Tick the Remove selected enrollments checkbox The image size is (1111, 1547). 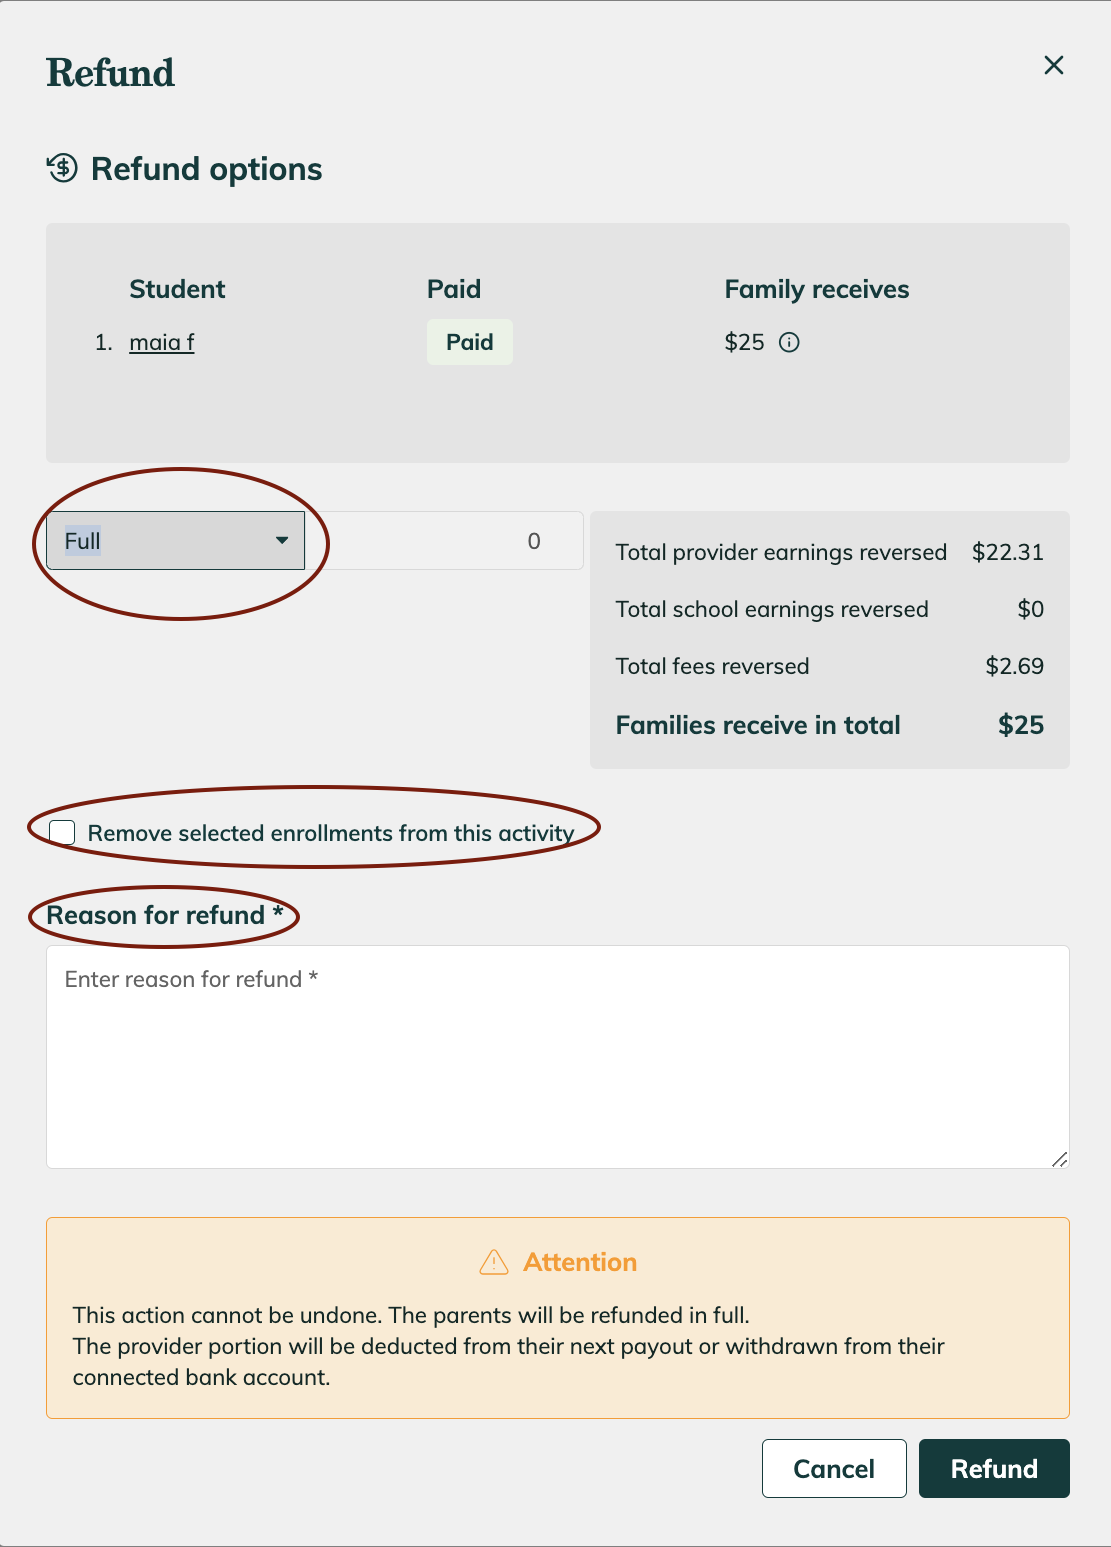pyautogui.click(x=62, y=832)
